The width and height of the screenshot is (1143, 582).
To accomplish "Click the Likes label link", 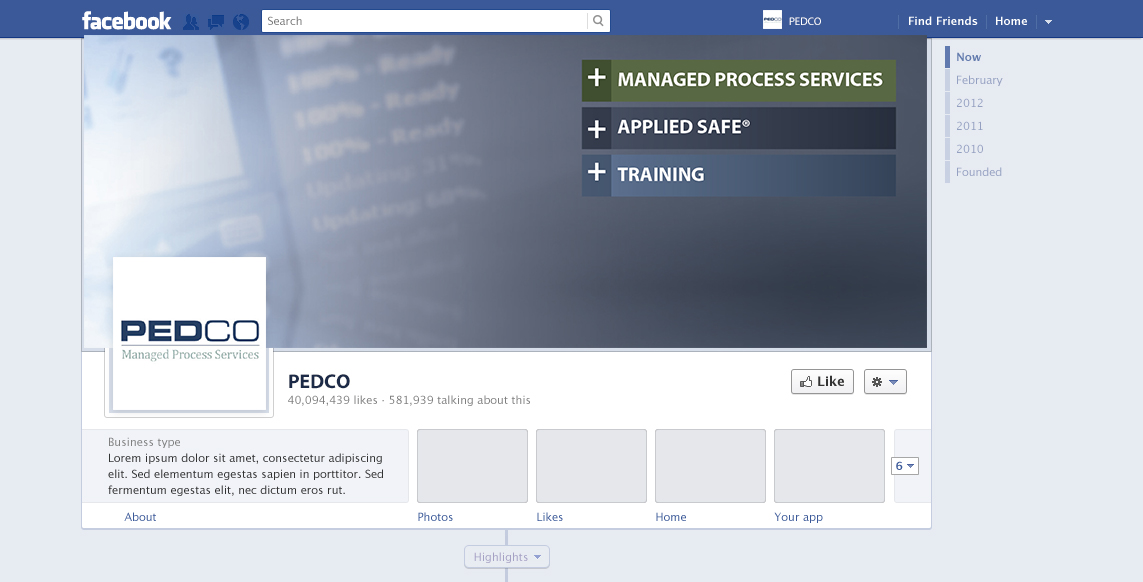I will coord(550,517).
